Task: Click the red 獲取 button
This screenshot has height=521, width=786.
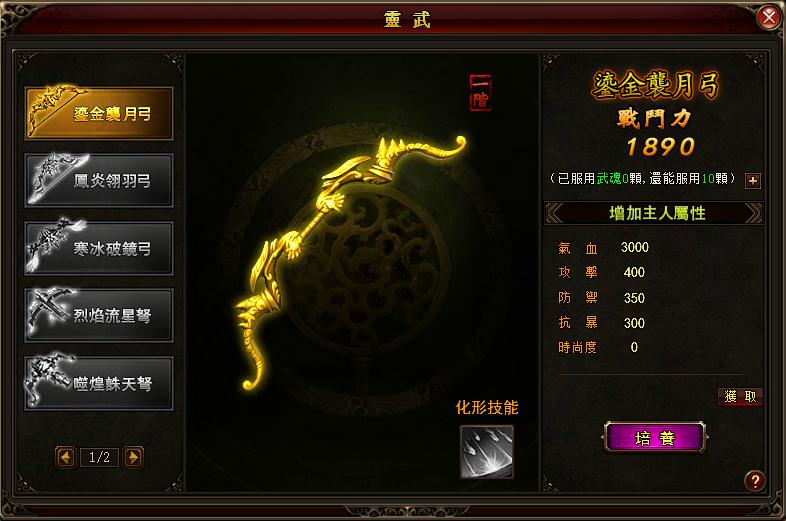Action: tap(740, 397)
